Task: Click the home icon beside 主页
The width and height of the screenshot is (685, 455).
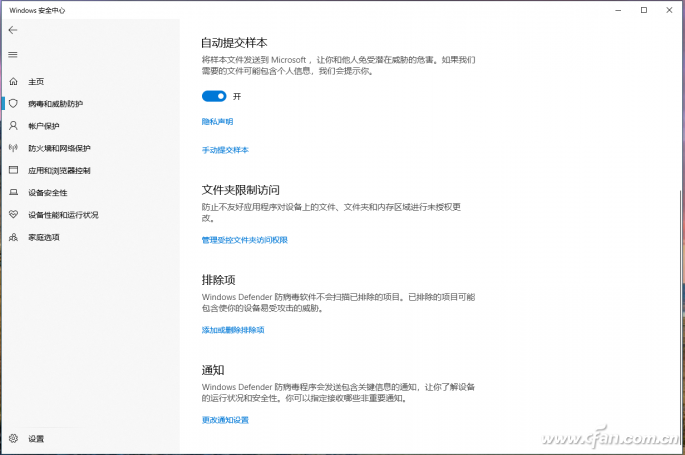Action: 14,81
